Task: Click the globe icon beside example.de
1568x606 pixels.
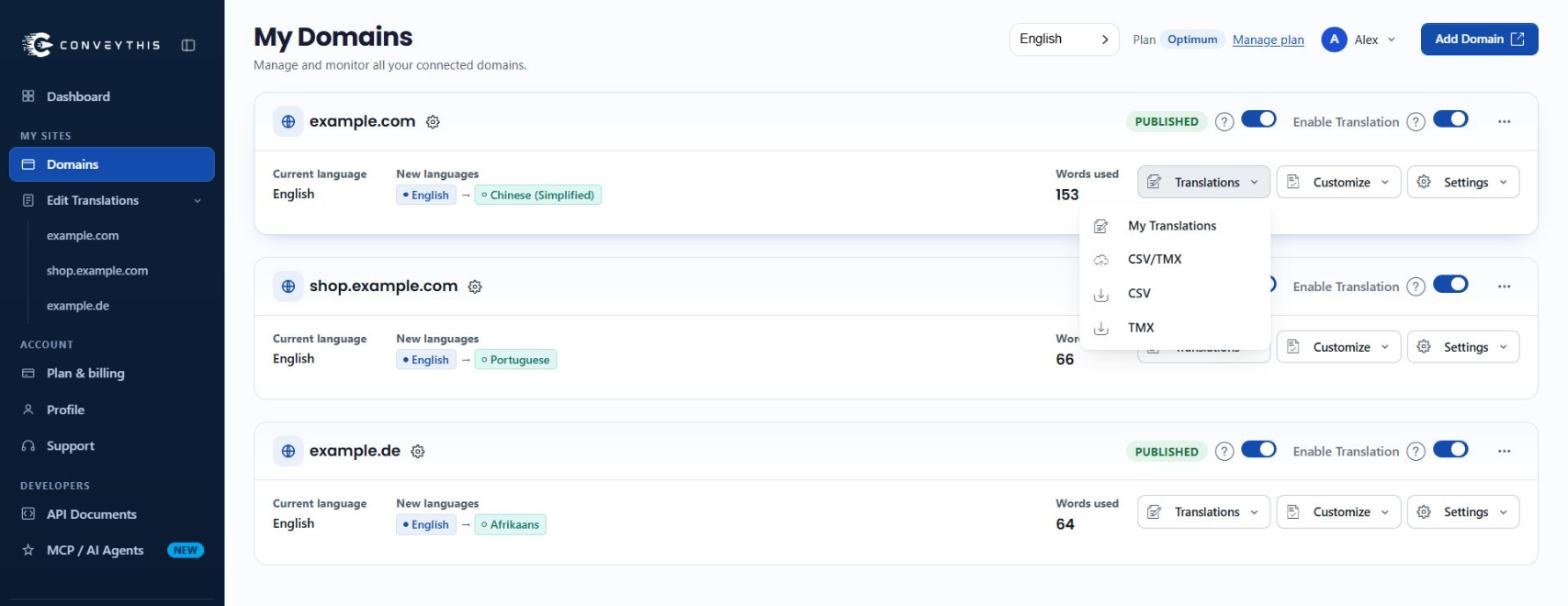Action: tap(288, 451)
